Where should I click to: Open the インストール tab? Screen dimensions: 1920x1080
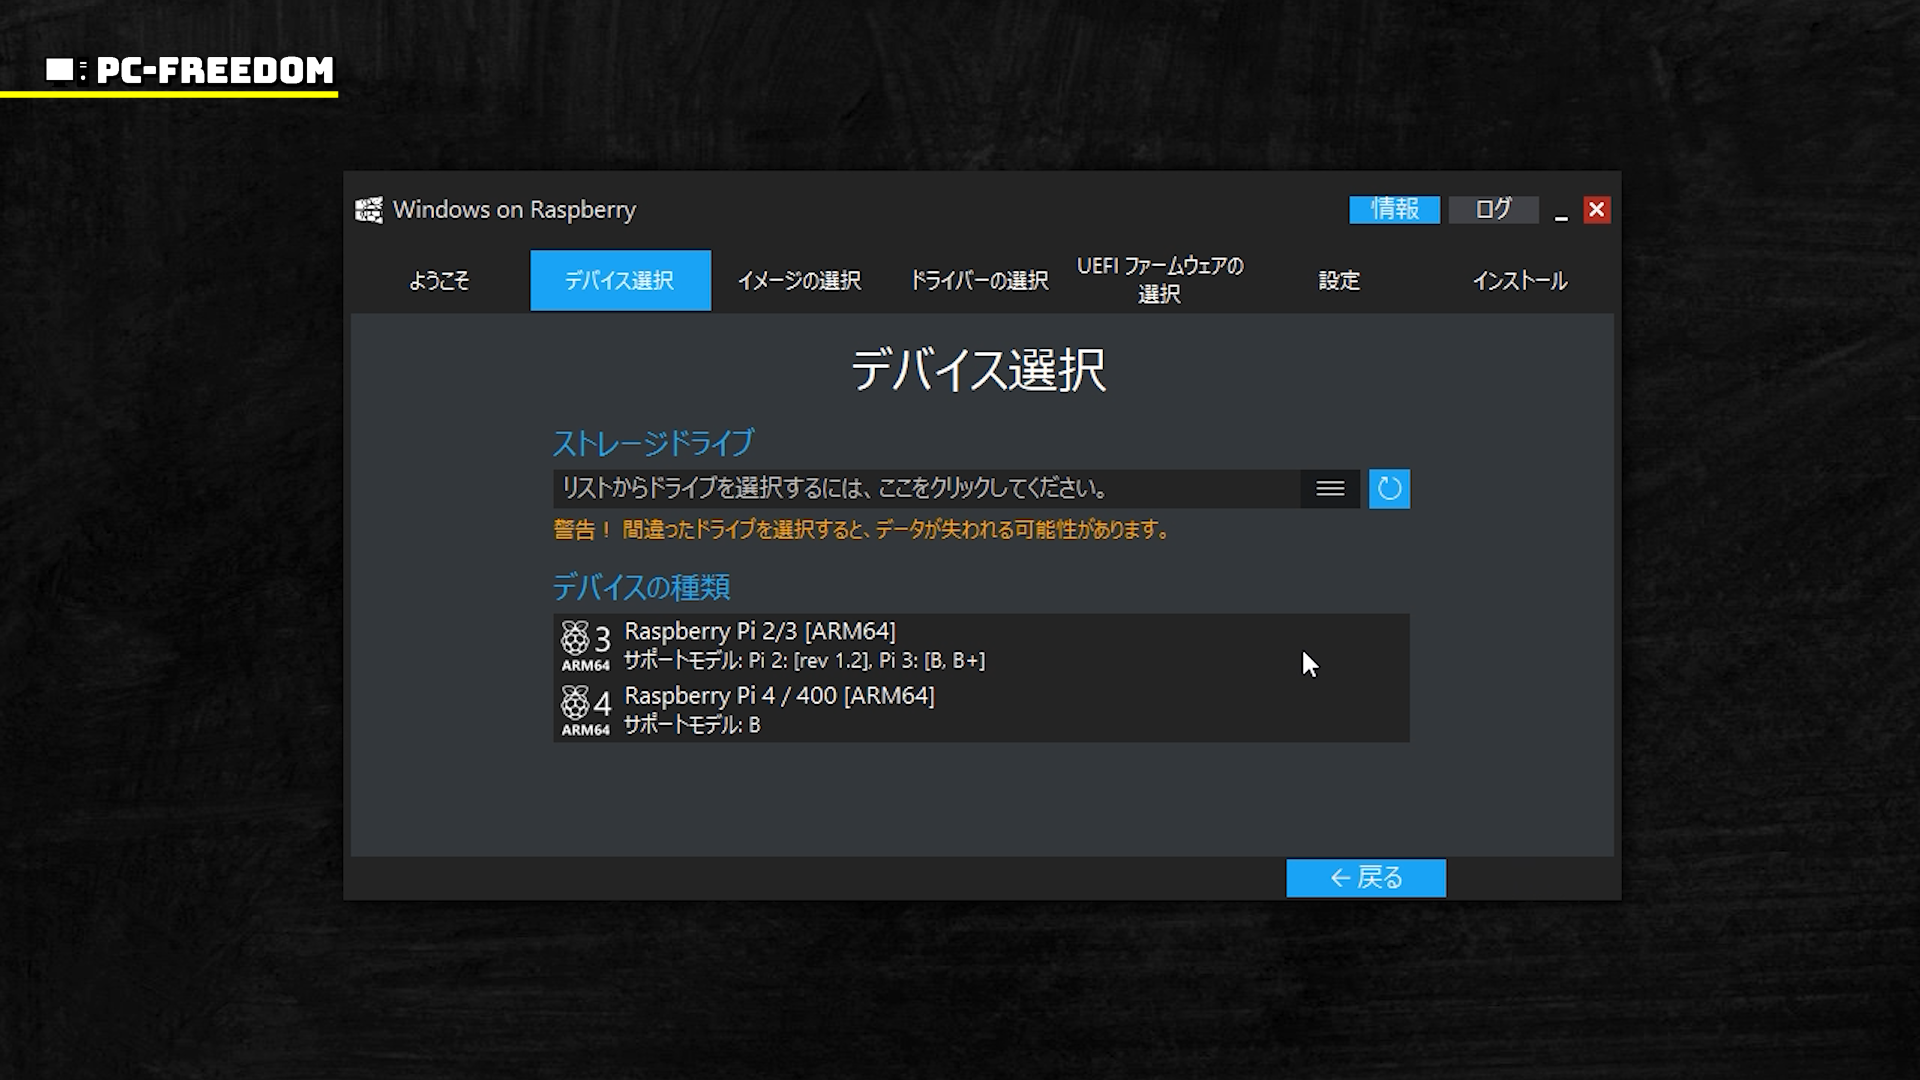pos(1519,281)
